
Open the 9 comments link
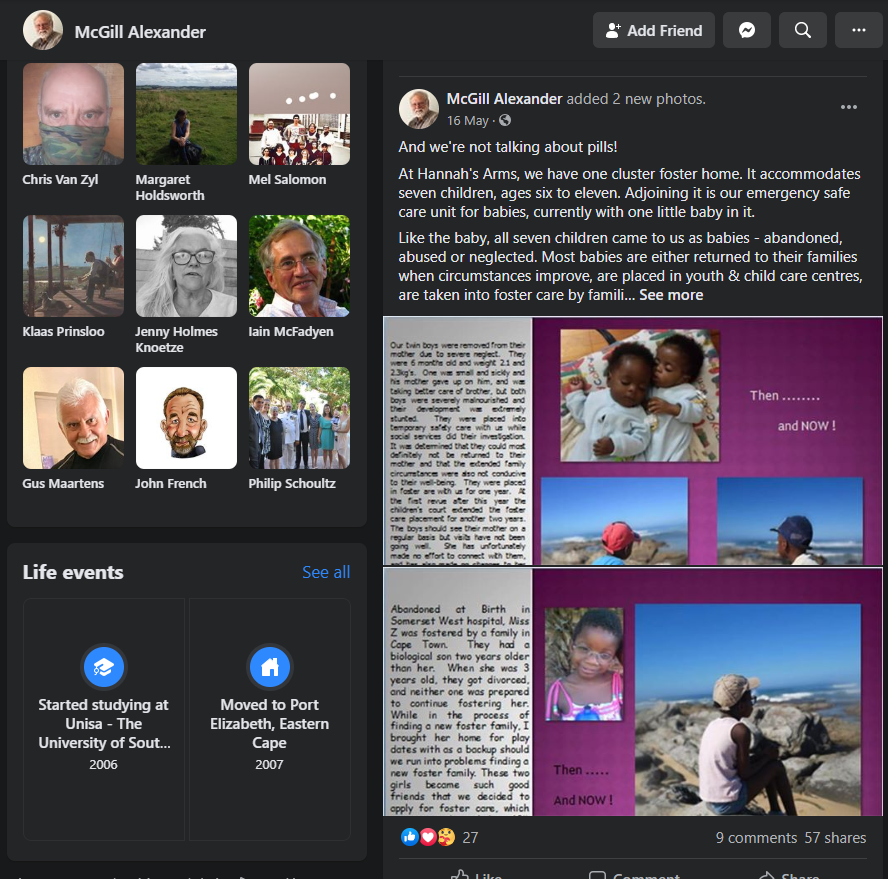point(756,838)
